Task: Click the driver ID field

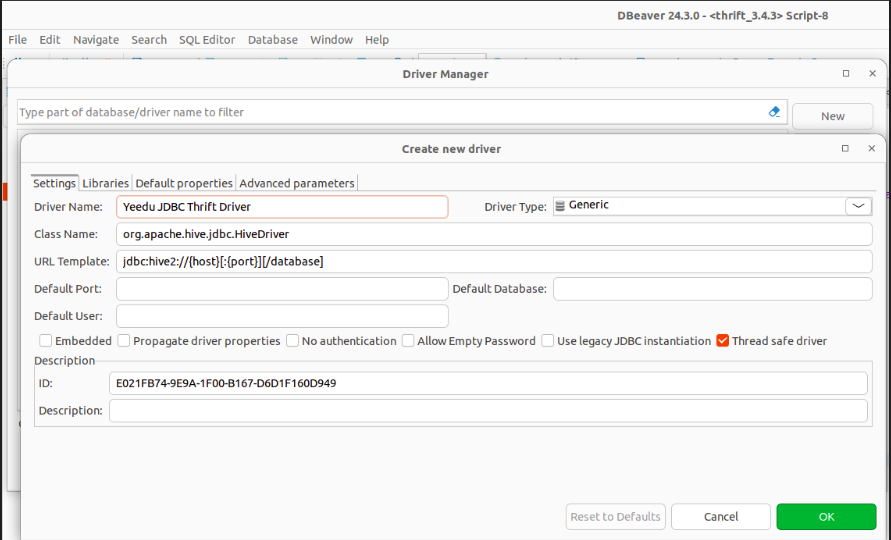Action: 488,383
